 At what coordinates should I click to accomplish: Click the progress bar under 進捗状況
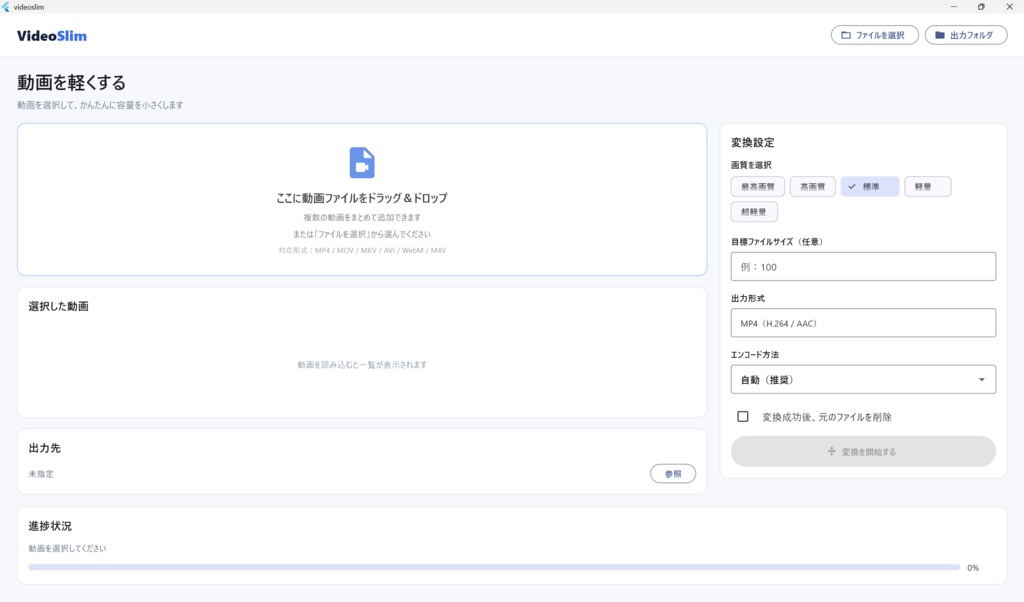(494, 567)
